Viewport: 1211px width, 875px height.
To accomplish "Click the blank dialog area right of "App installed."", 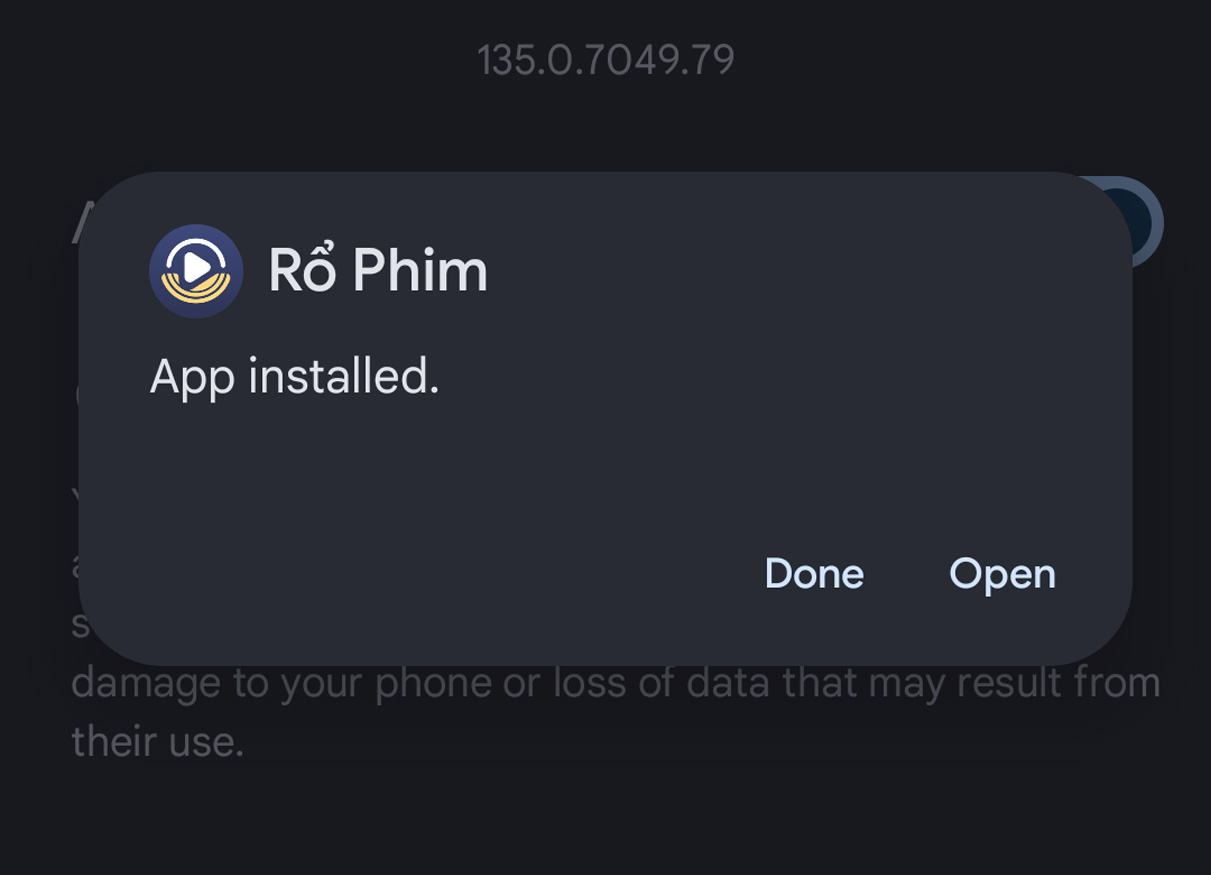I will point(780,379).
